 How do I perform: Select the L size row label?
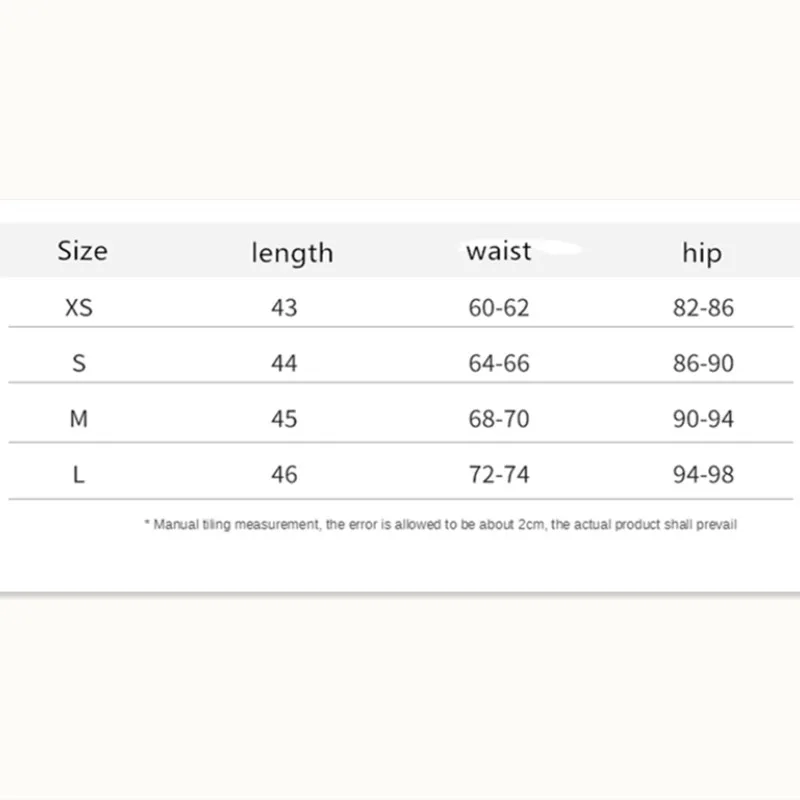click(x=79, y=474)
